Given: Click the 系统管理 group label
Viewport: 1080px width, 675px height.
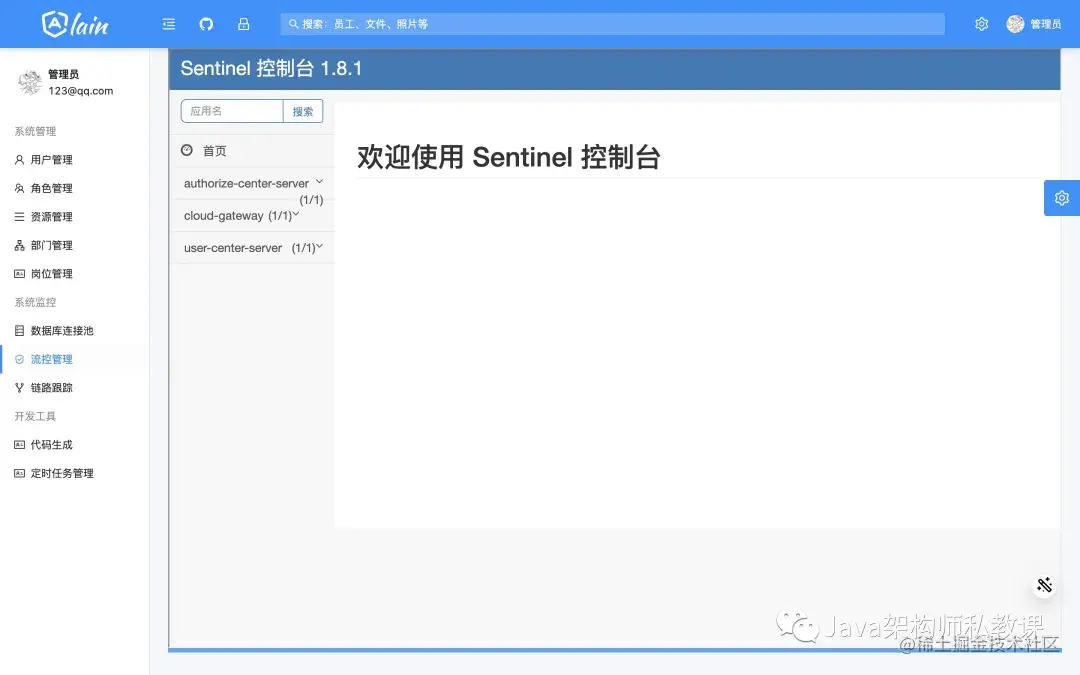Looking at the screenshot, I should (x=35, y=131).
